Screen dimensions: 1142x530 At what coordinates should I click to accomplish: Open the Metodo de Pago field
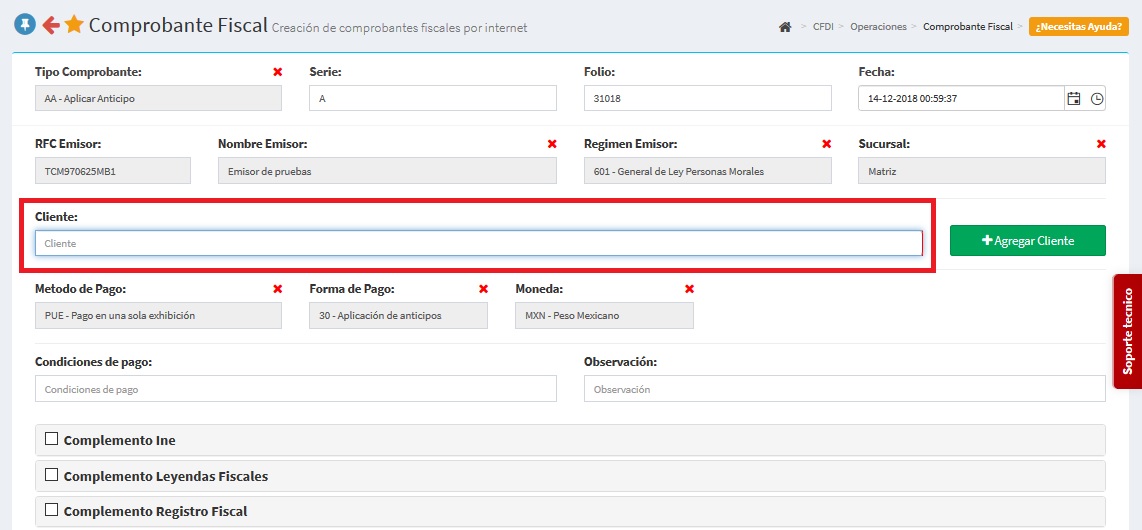click(x=158, y=316)
